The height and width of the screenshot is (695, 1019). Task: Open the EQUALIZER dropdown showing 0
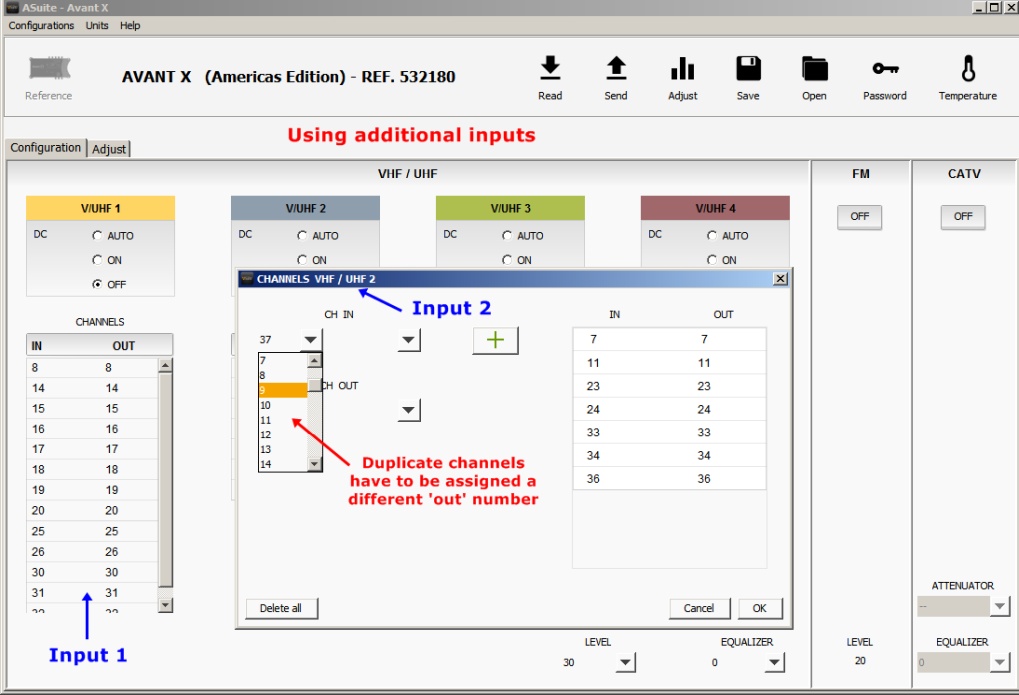[774, 662]
